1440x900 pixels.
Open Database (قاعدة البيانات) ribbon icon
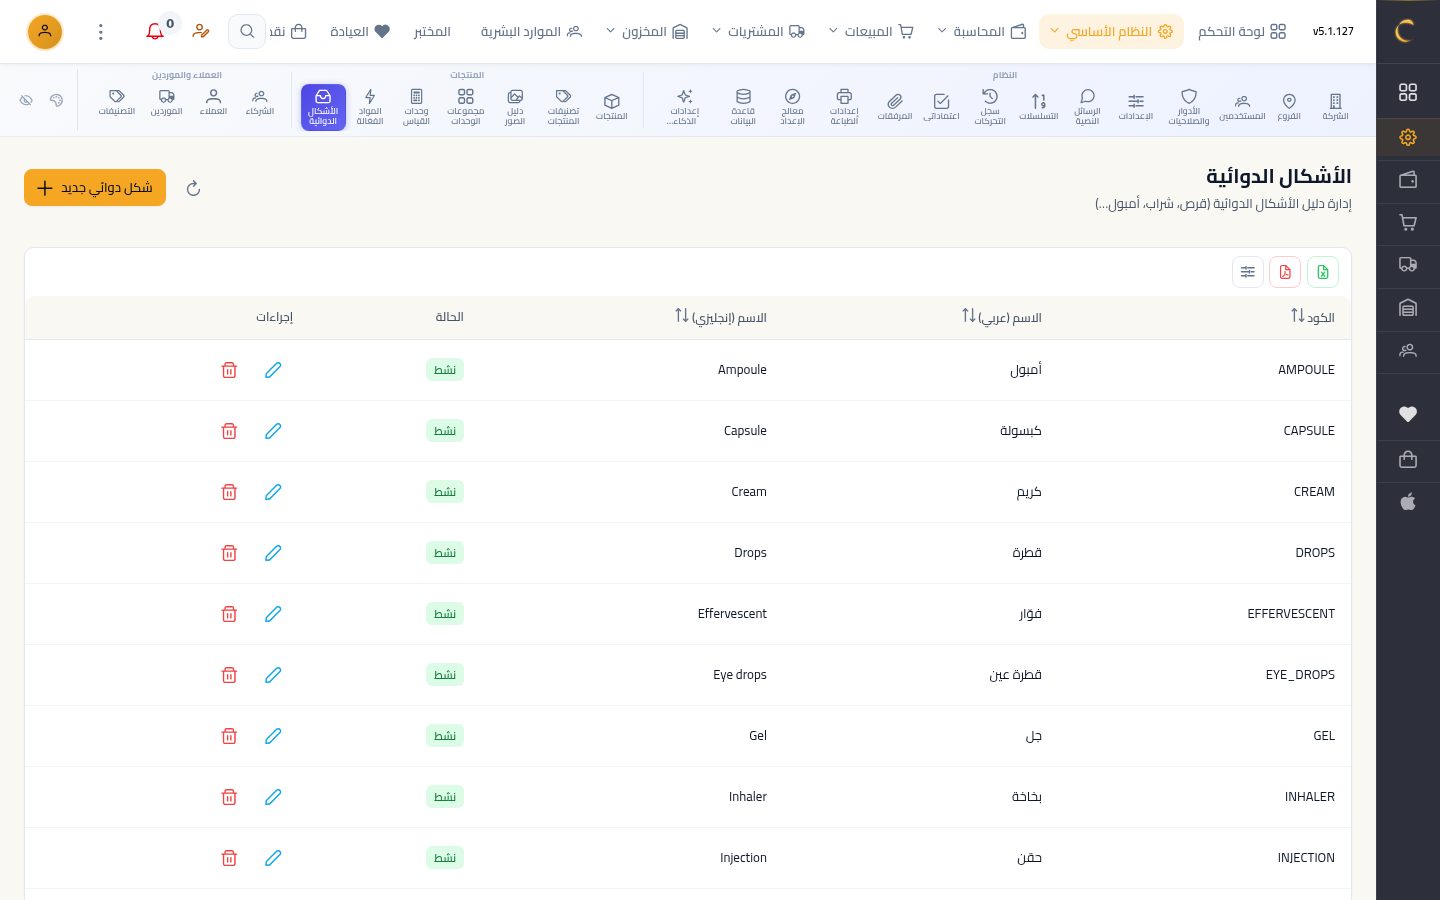click(x=743, y=107)
